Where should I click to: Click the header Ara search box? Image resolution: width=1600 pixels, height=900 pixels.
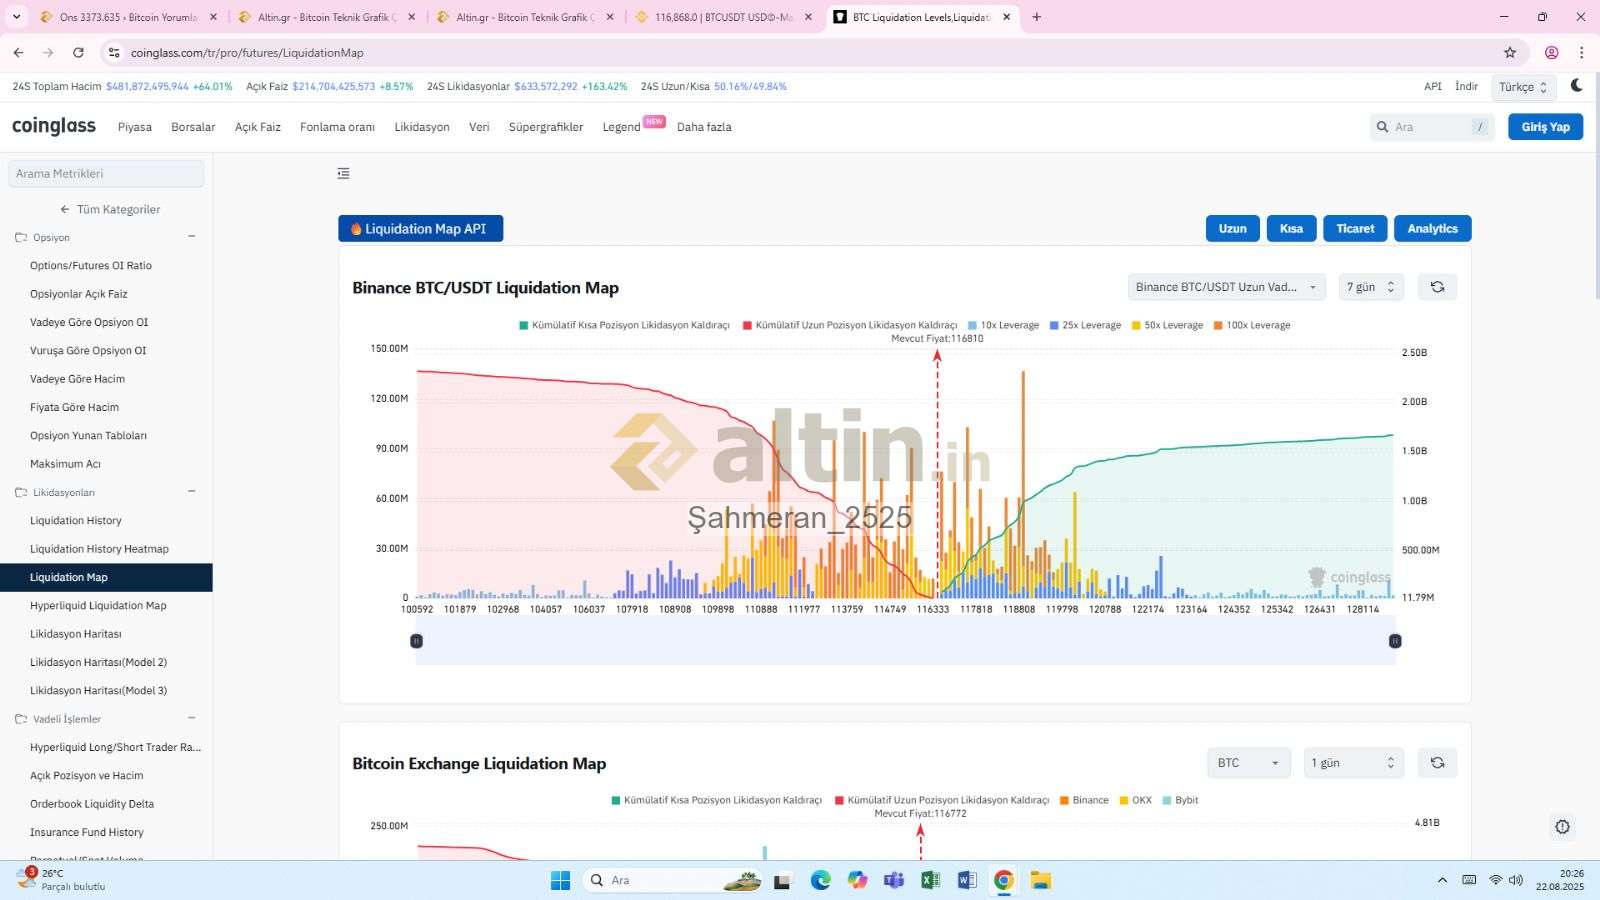pyautogui.click(x=1432, y=127)
